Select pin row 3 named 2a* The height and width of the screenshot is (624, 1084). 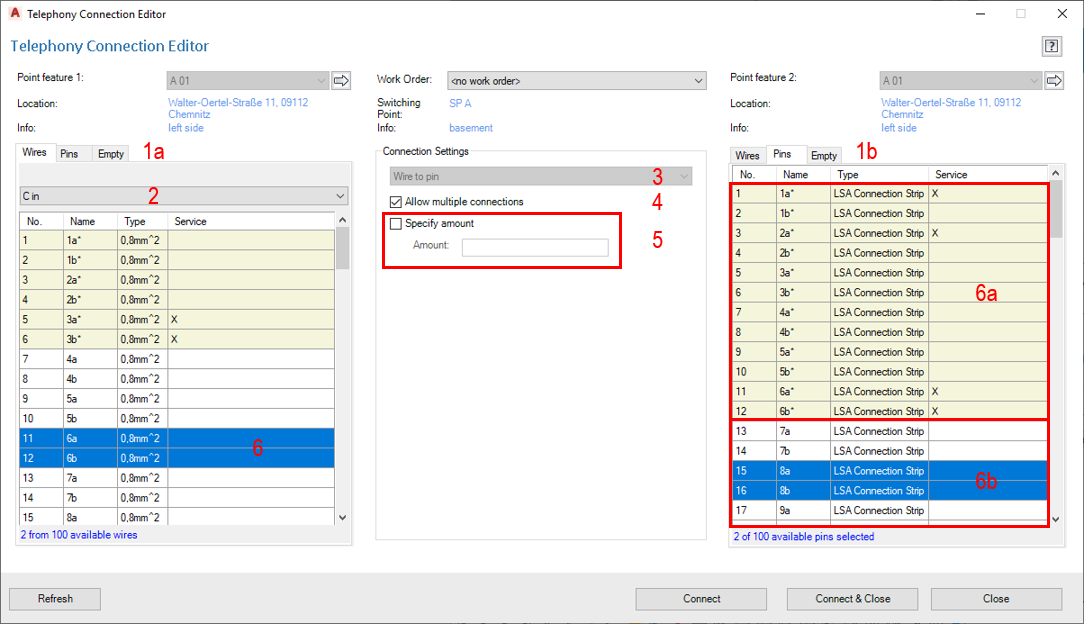[890, 233]
